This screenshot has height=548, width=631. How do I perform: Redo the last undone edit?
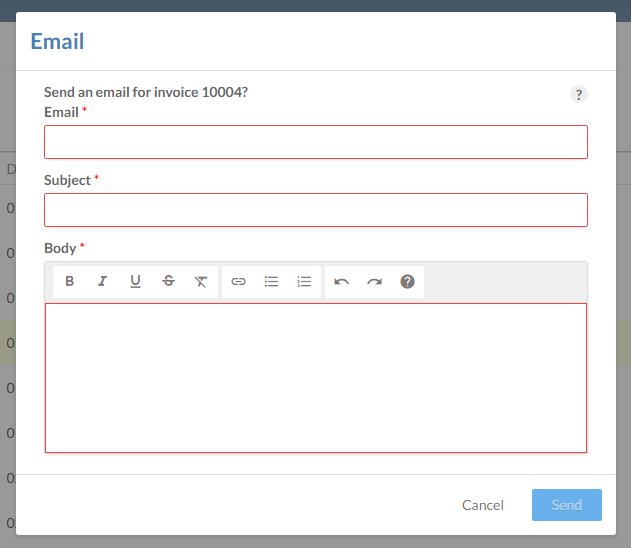pos(374,282)
